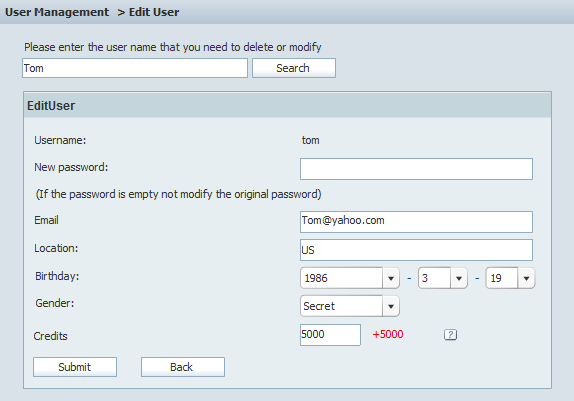
Task: Click the Submit button
Action: pos(75,367)
